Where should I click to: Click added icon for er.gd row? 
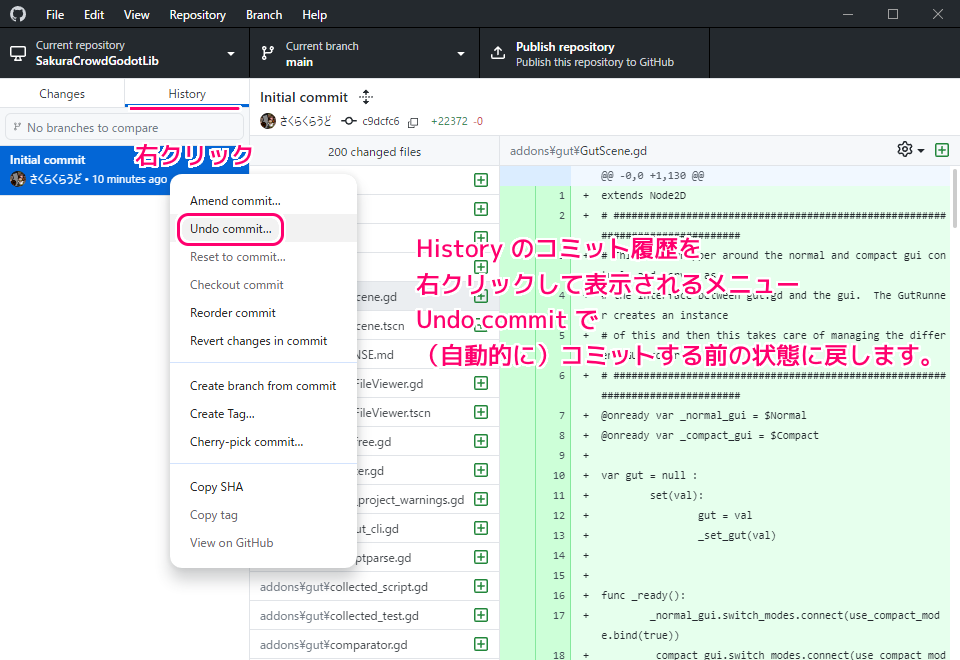tap(481, 470)
